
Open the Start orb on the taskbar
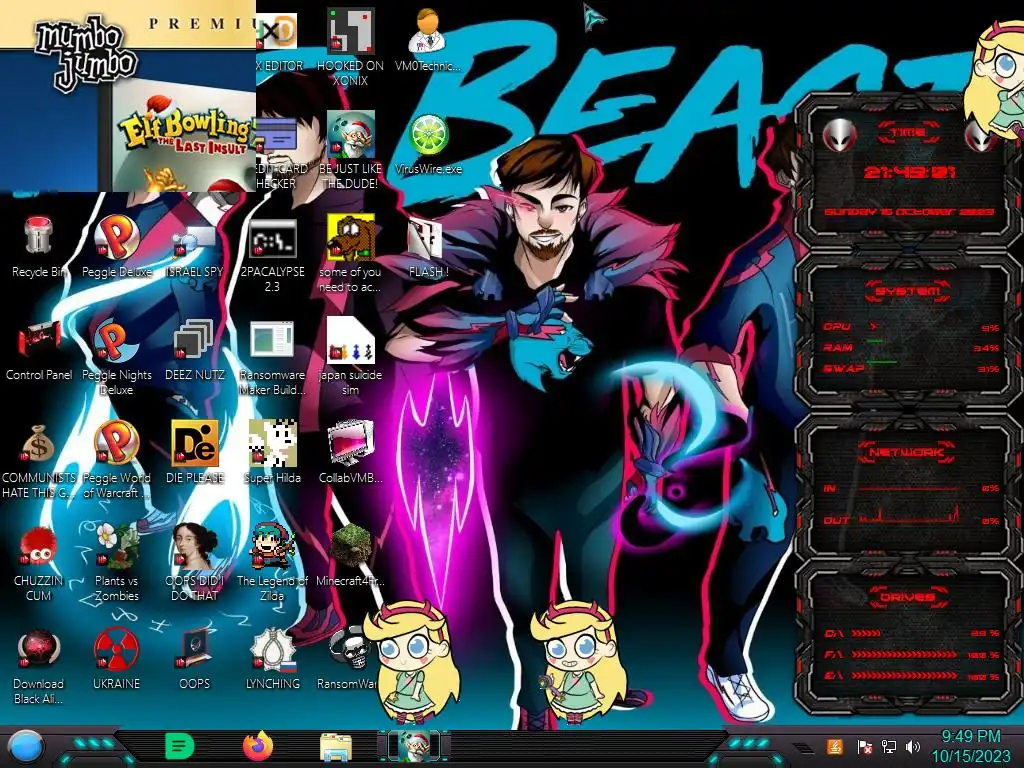tap(25, 746)
